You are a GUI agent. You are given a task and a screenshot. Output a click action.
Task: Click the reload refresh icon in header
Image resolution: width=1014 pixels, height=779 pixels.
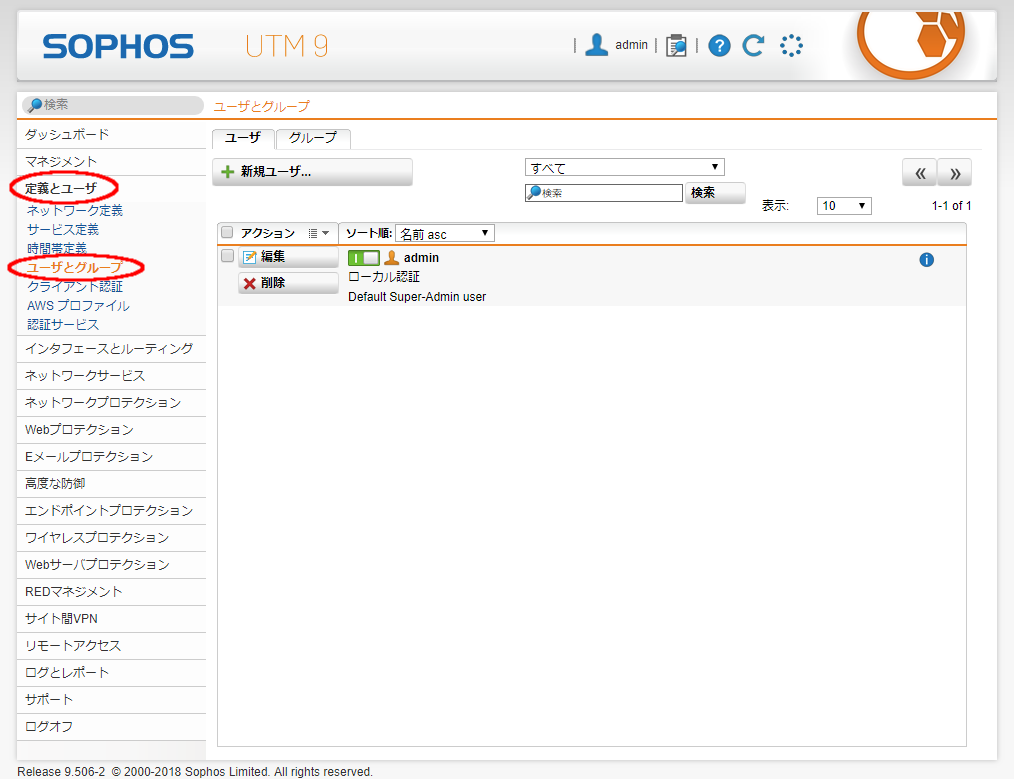tap(753, 45)
